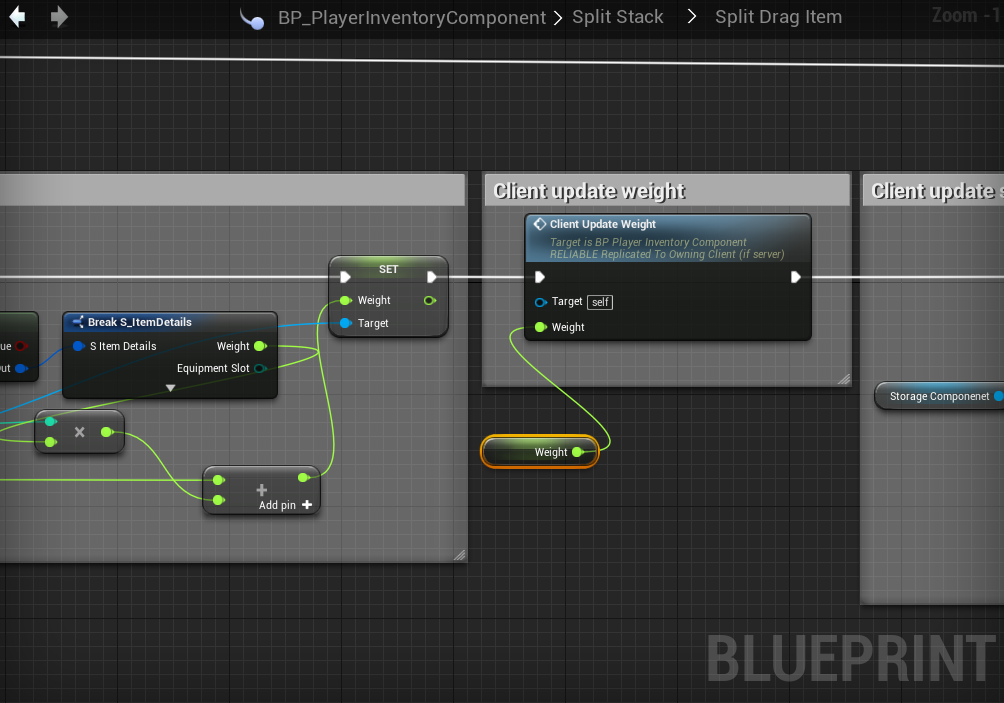Click Client Update Weight output execution pin
The height and width of the screenshot is (703, 1004).
pyautogui.click(x=796, y=277)
